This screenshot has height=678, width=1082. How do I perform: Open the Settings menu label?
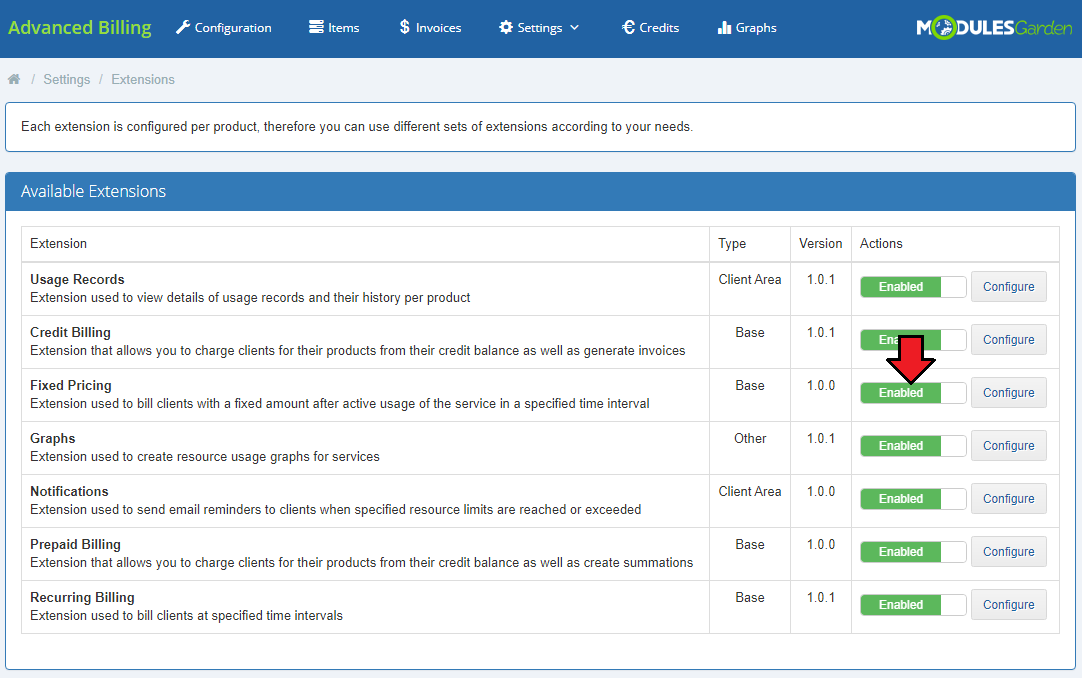[540, 28]
